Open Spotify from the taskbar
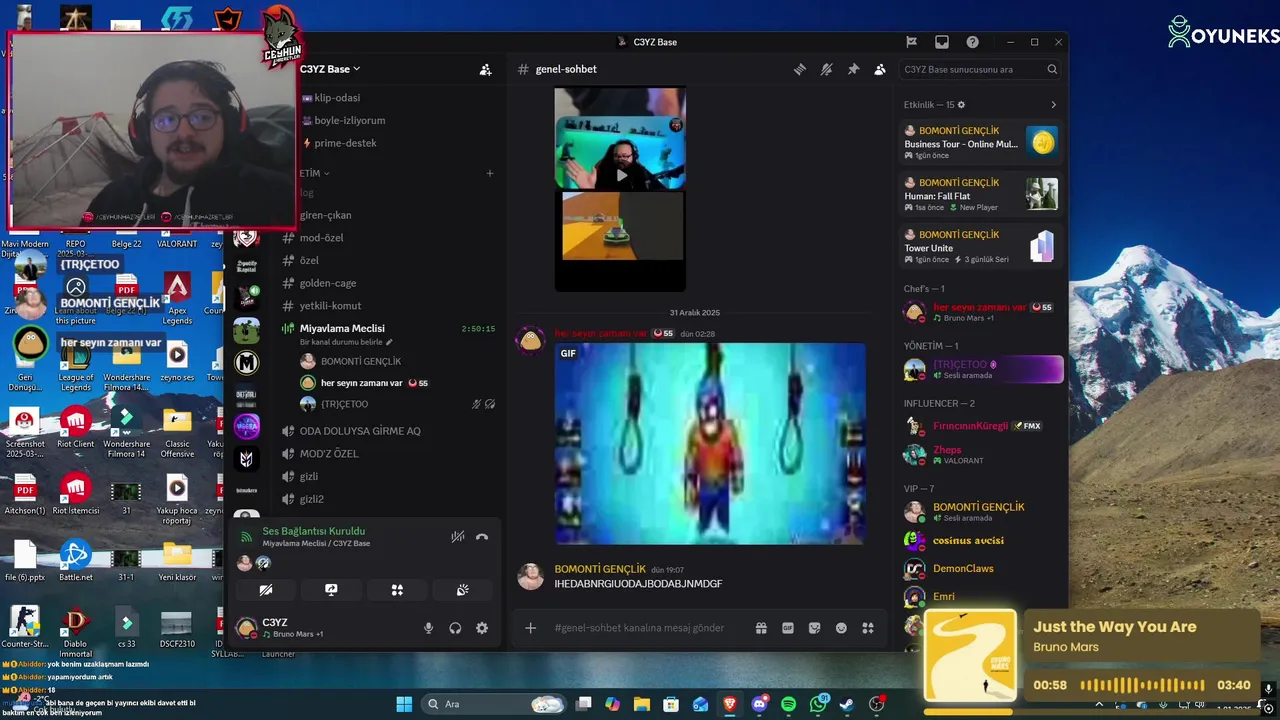The height and width of the screenshot is (720, 1280). point(788,704)
